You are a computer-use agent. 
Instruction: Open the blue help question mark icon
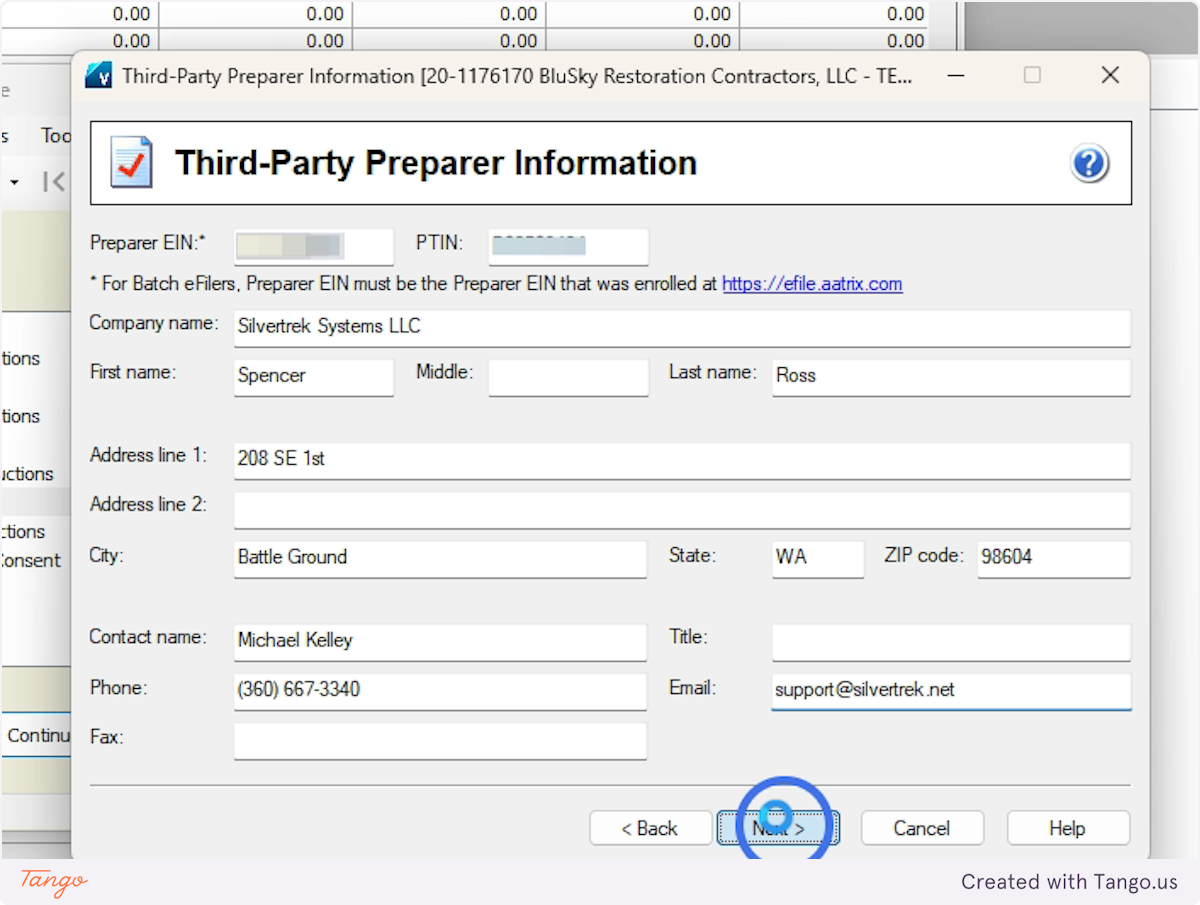click(1089, 163)
